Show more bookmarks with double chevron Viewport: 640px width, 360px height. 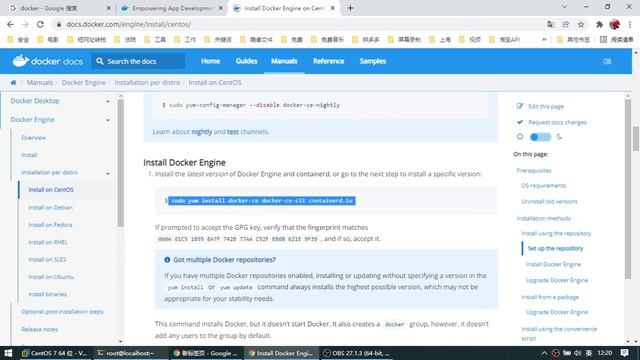pyautogui.click(x=544, y=40)
